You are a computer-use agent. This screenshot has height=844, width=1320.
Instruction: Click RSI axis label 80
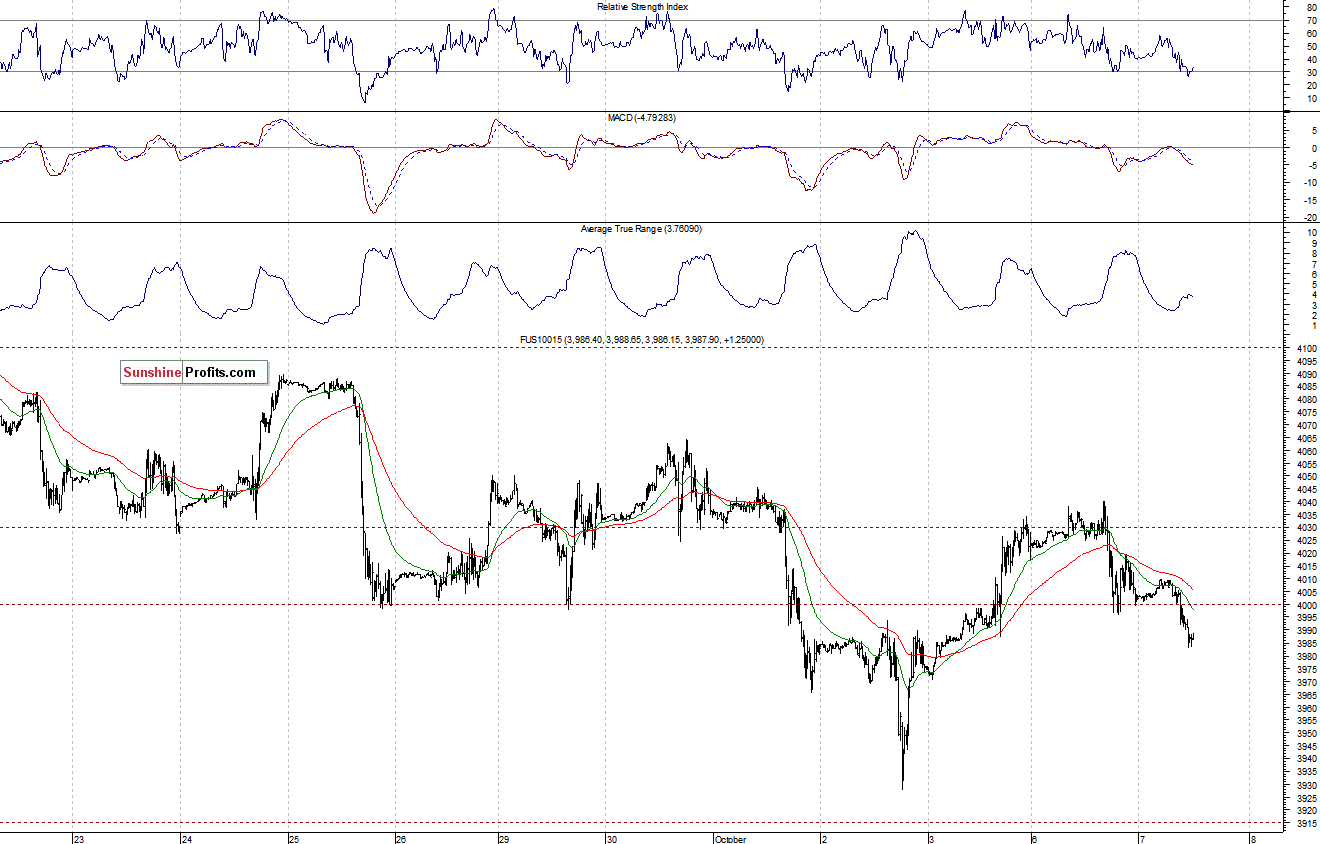click(1311, 8)
